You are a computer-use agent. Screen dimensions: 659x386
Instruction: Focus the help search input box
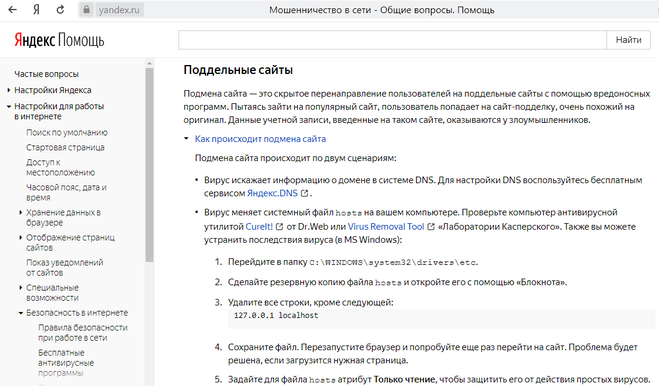[x=392, y=40]
